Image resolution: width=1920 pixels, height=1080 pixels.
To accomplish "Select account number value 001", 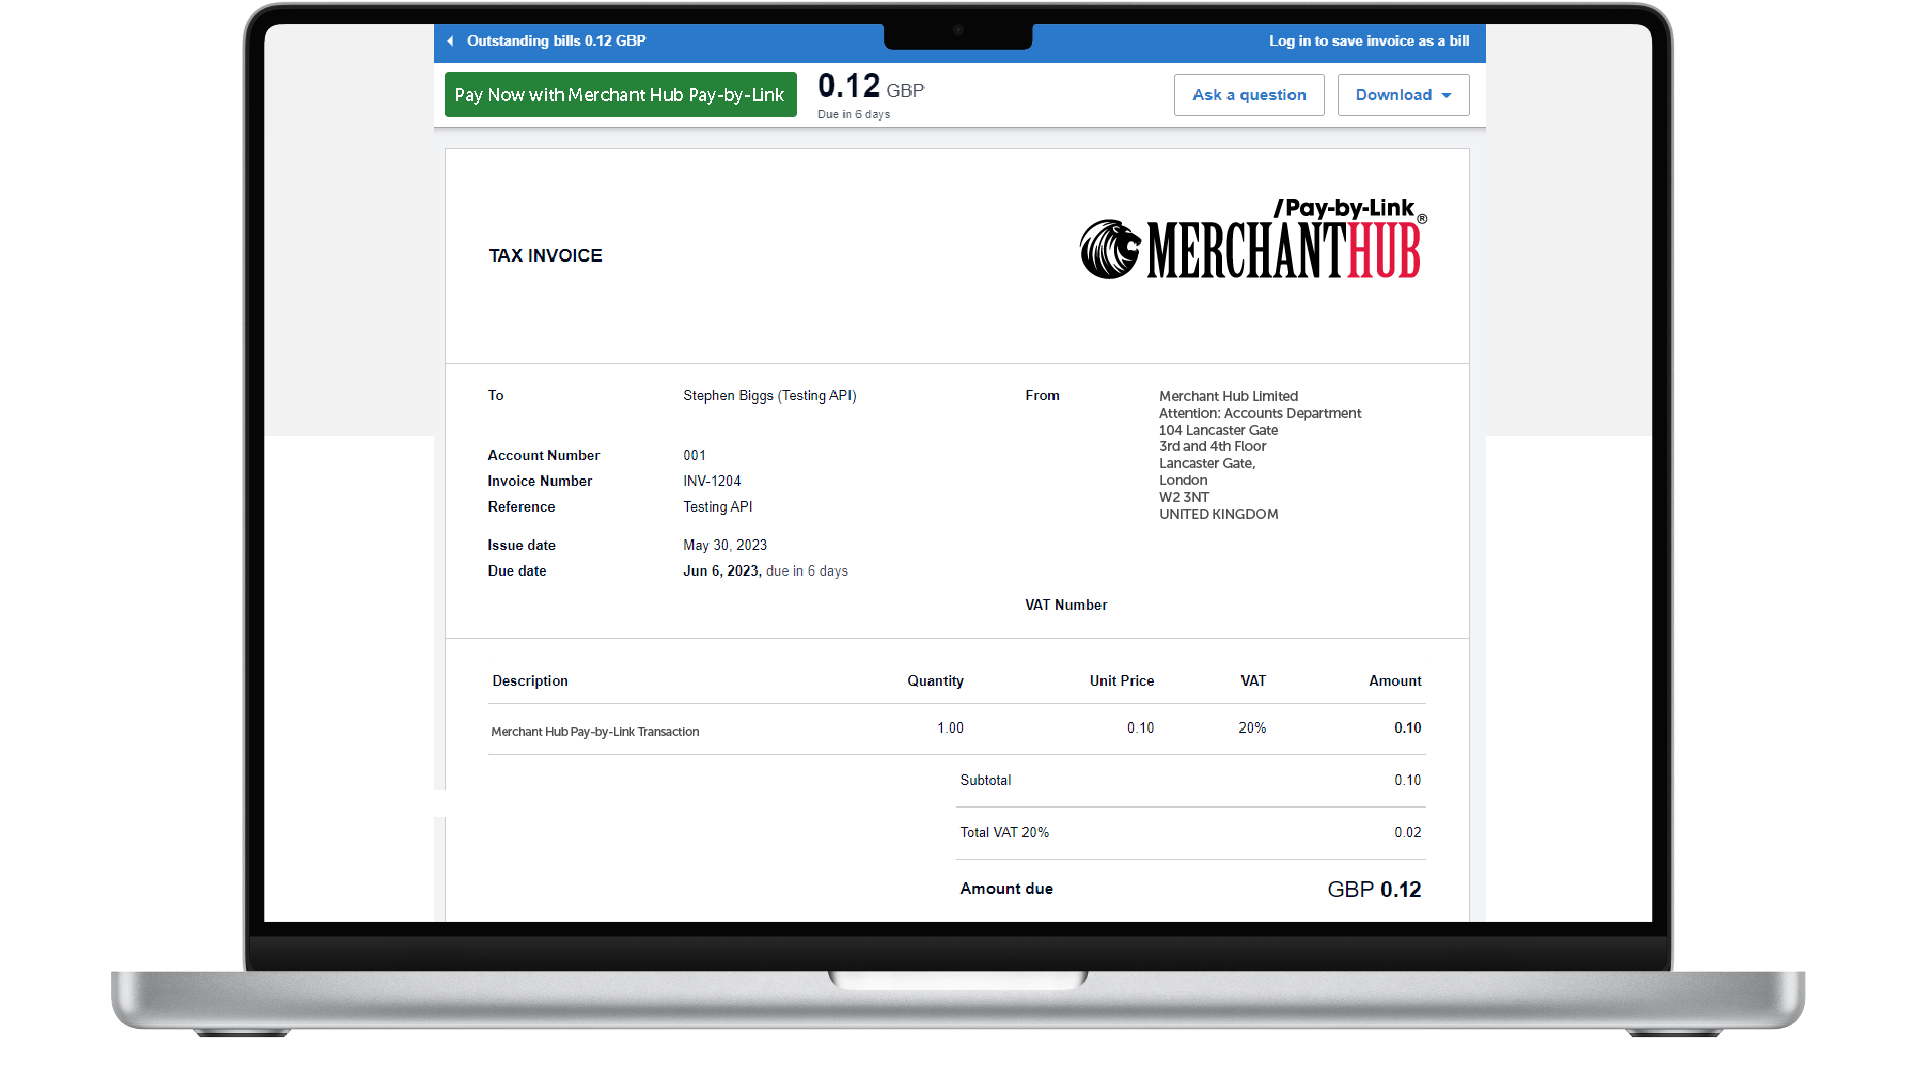I will (694, 455).
